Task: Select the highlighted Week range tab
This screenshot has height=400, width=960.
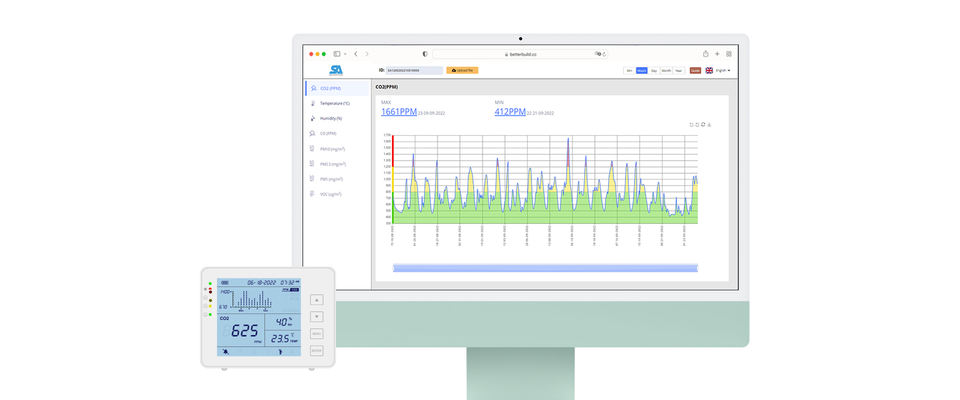Action: (642, 70)
